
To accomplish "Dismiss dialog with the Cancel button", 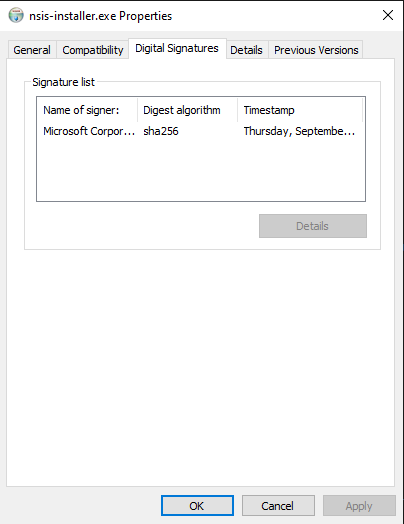I will pos(278,506).
